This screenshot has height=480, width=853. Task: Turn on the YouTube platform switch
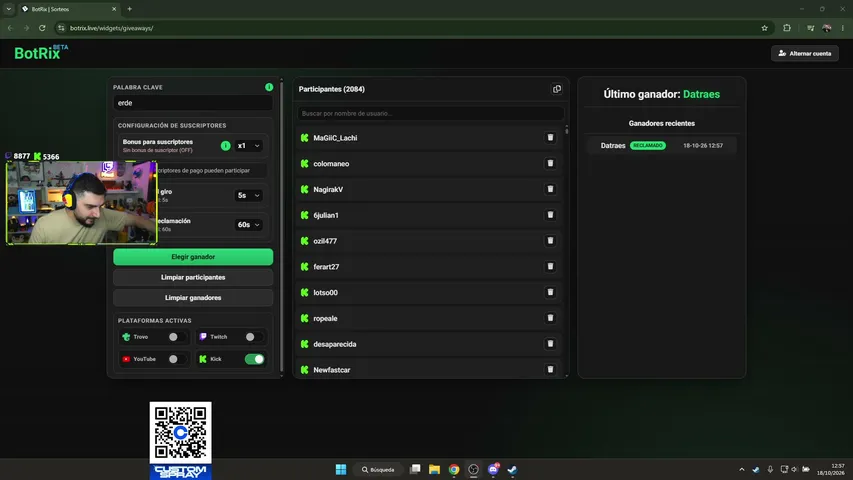point(177,359)
